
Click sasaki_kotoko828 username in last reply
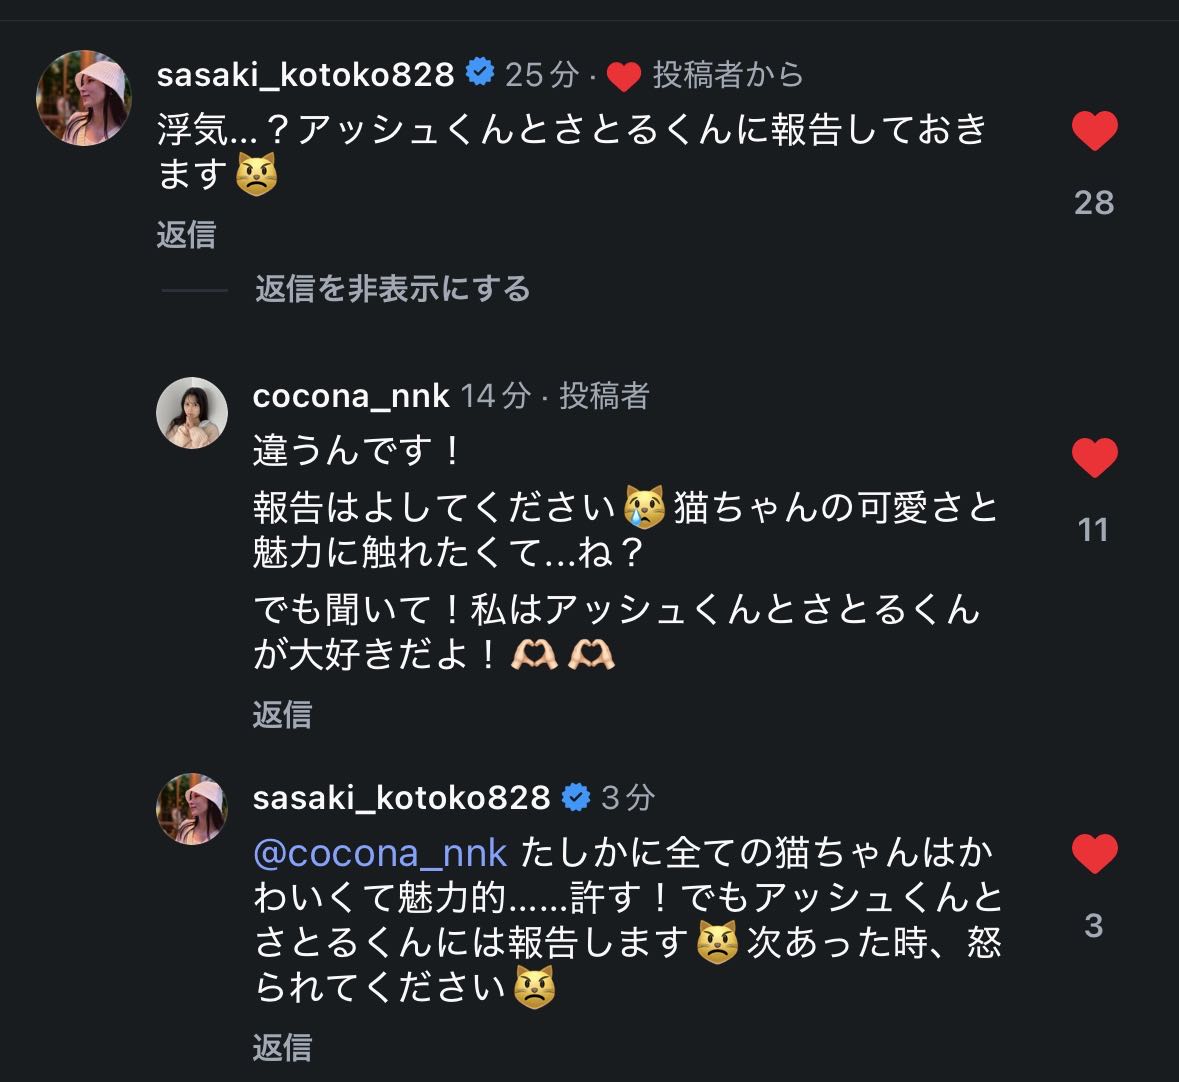[x=401, y=797]
